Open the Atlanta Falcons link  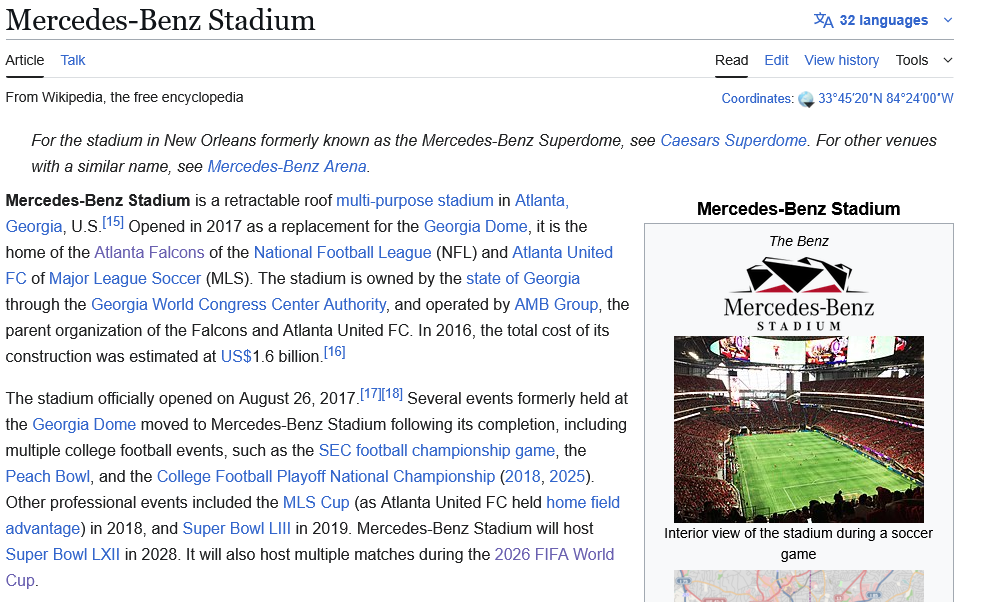click(x=149, y=252)
